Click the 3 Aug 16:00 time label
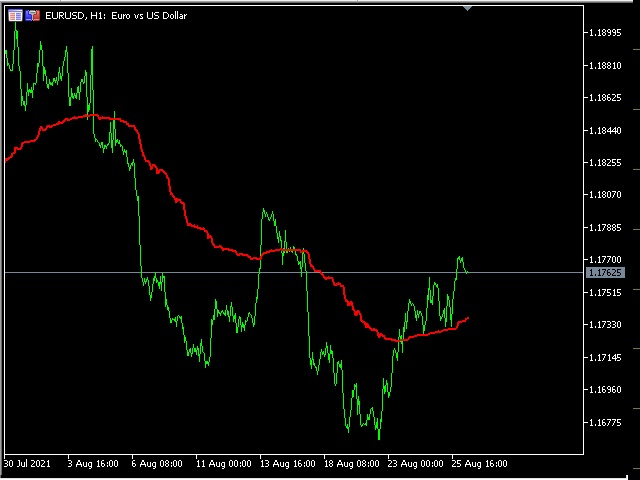This screenshot has width=640, height=480. [93, 464]
